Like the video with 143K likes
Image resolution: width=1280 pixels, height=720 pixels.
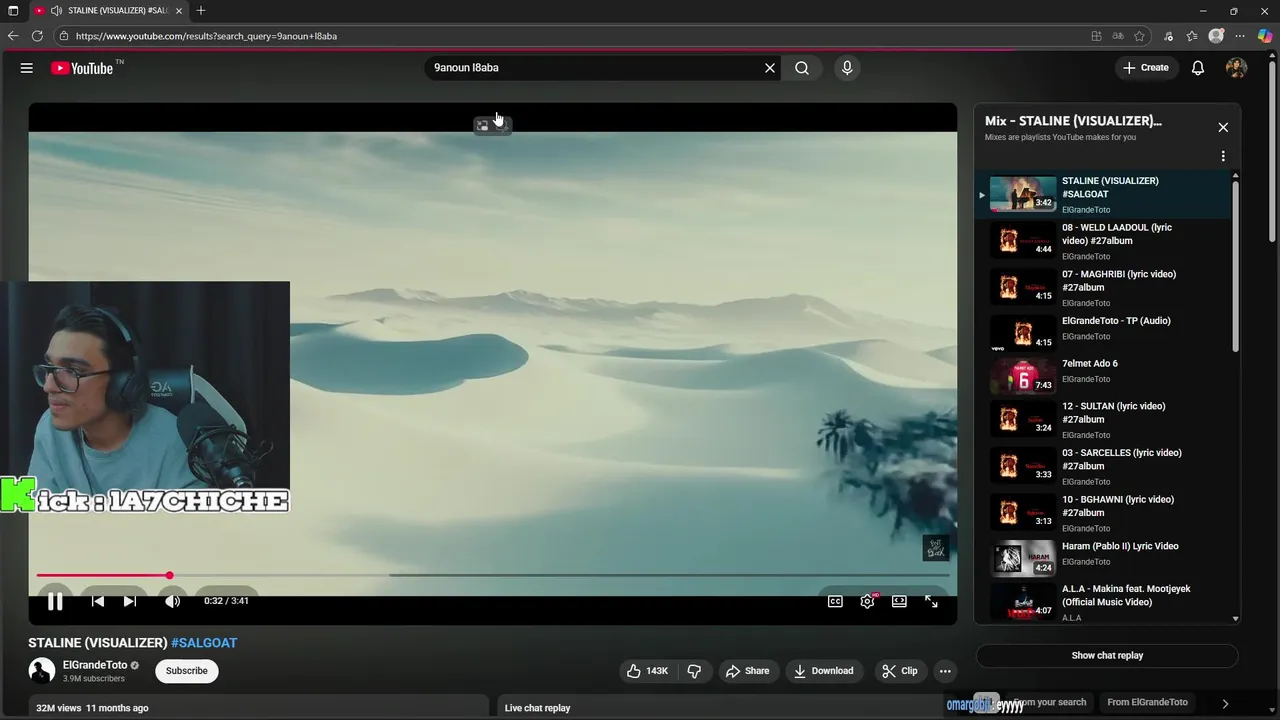click(x=647, y=671)
